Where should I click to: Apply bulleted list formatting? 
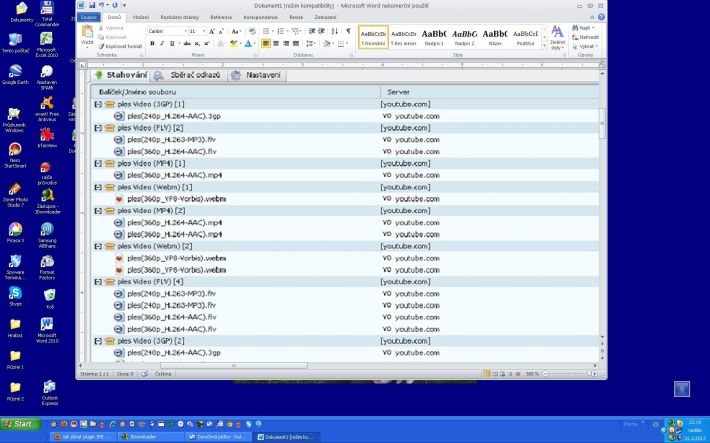267,31
